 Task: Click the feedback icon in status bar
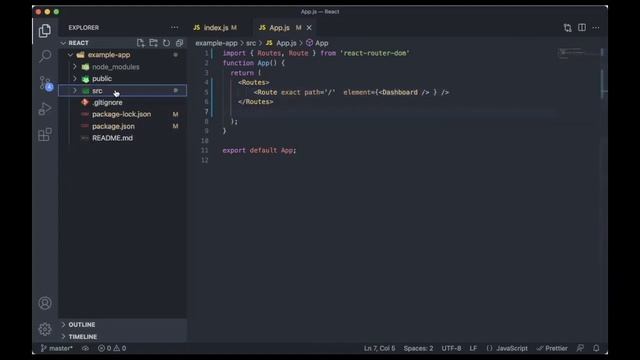tap(580, 348)
